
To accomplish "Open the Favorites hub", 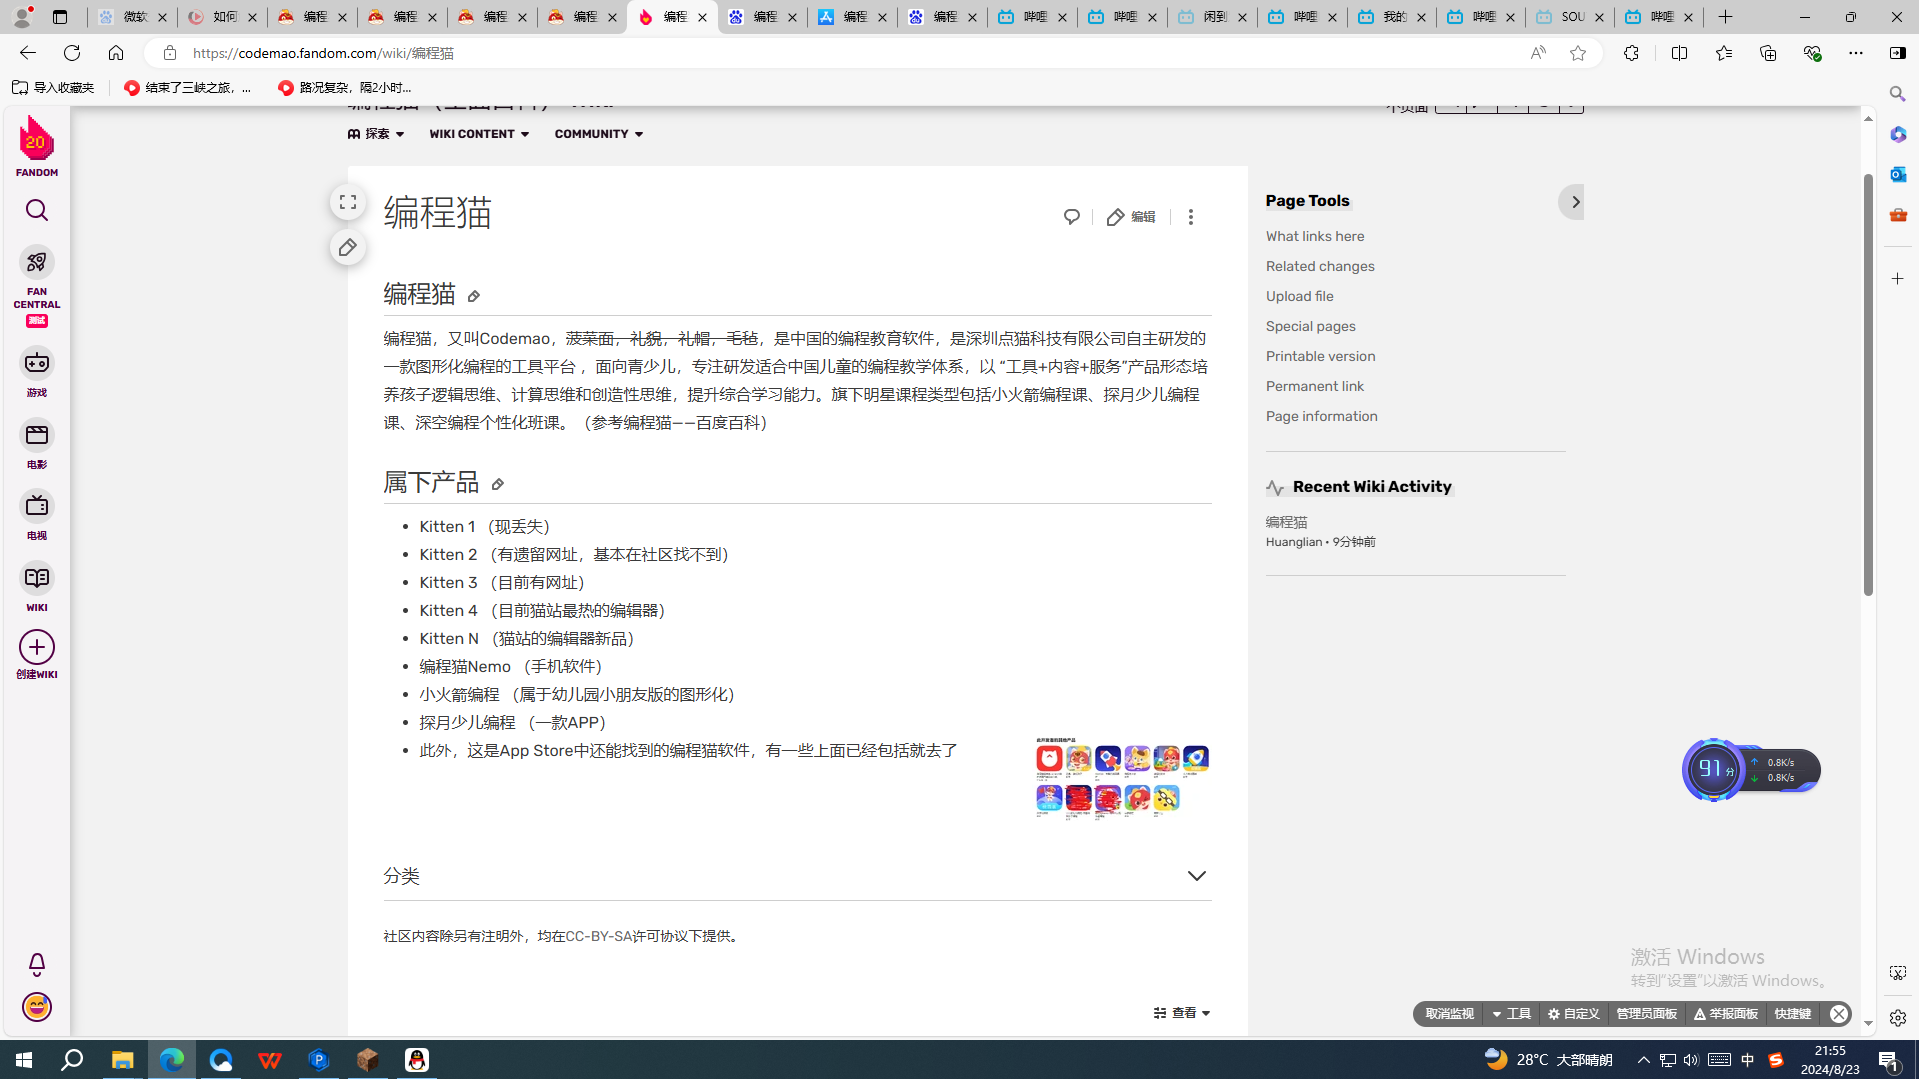I will 1723,53.
